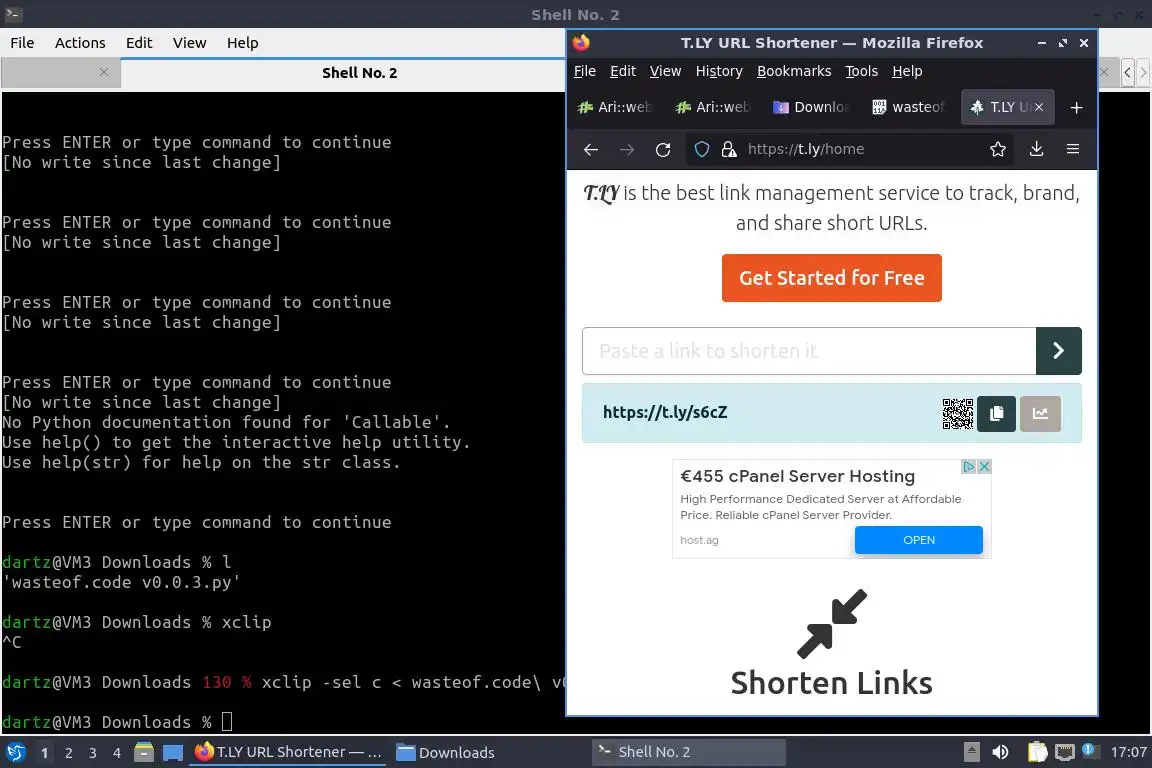Viewport: 1152px width, 768px height.
Task: Submit link with arrow button
Action: (1059, 351)
